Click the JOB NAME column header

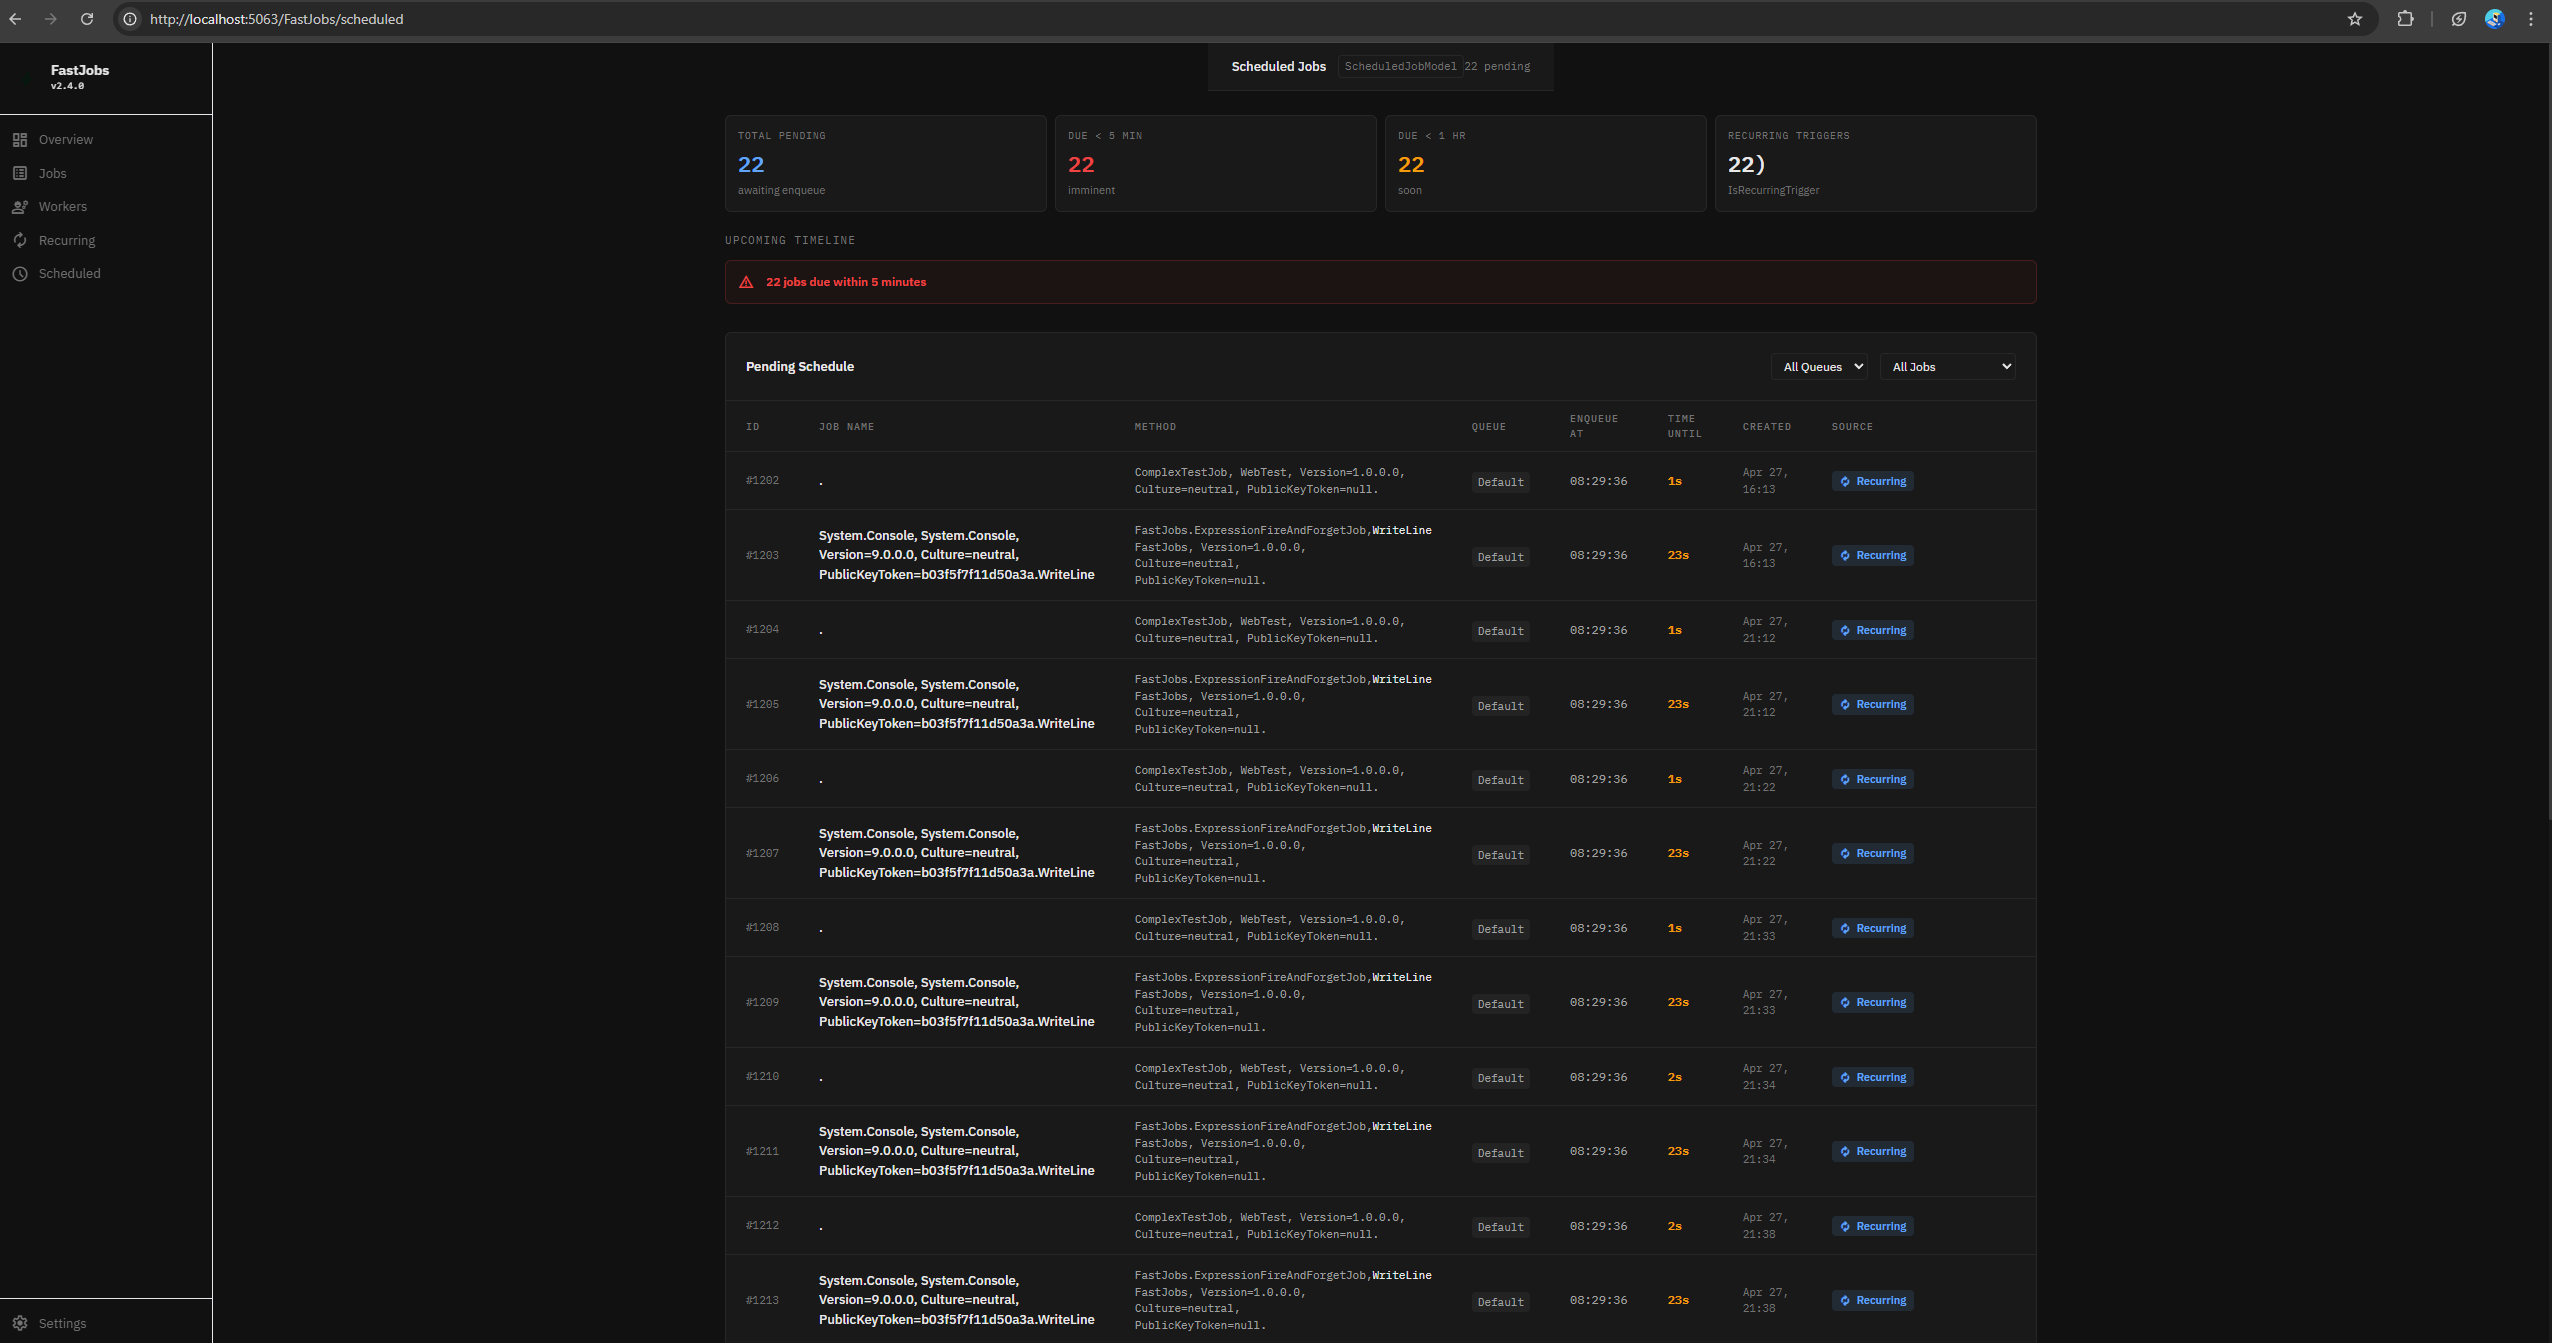click(846, 427)
